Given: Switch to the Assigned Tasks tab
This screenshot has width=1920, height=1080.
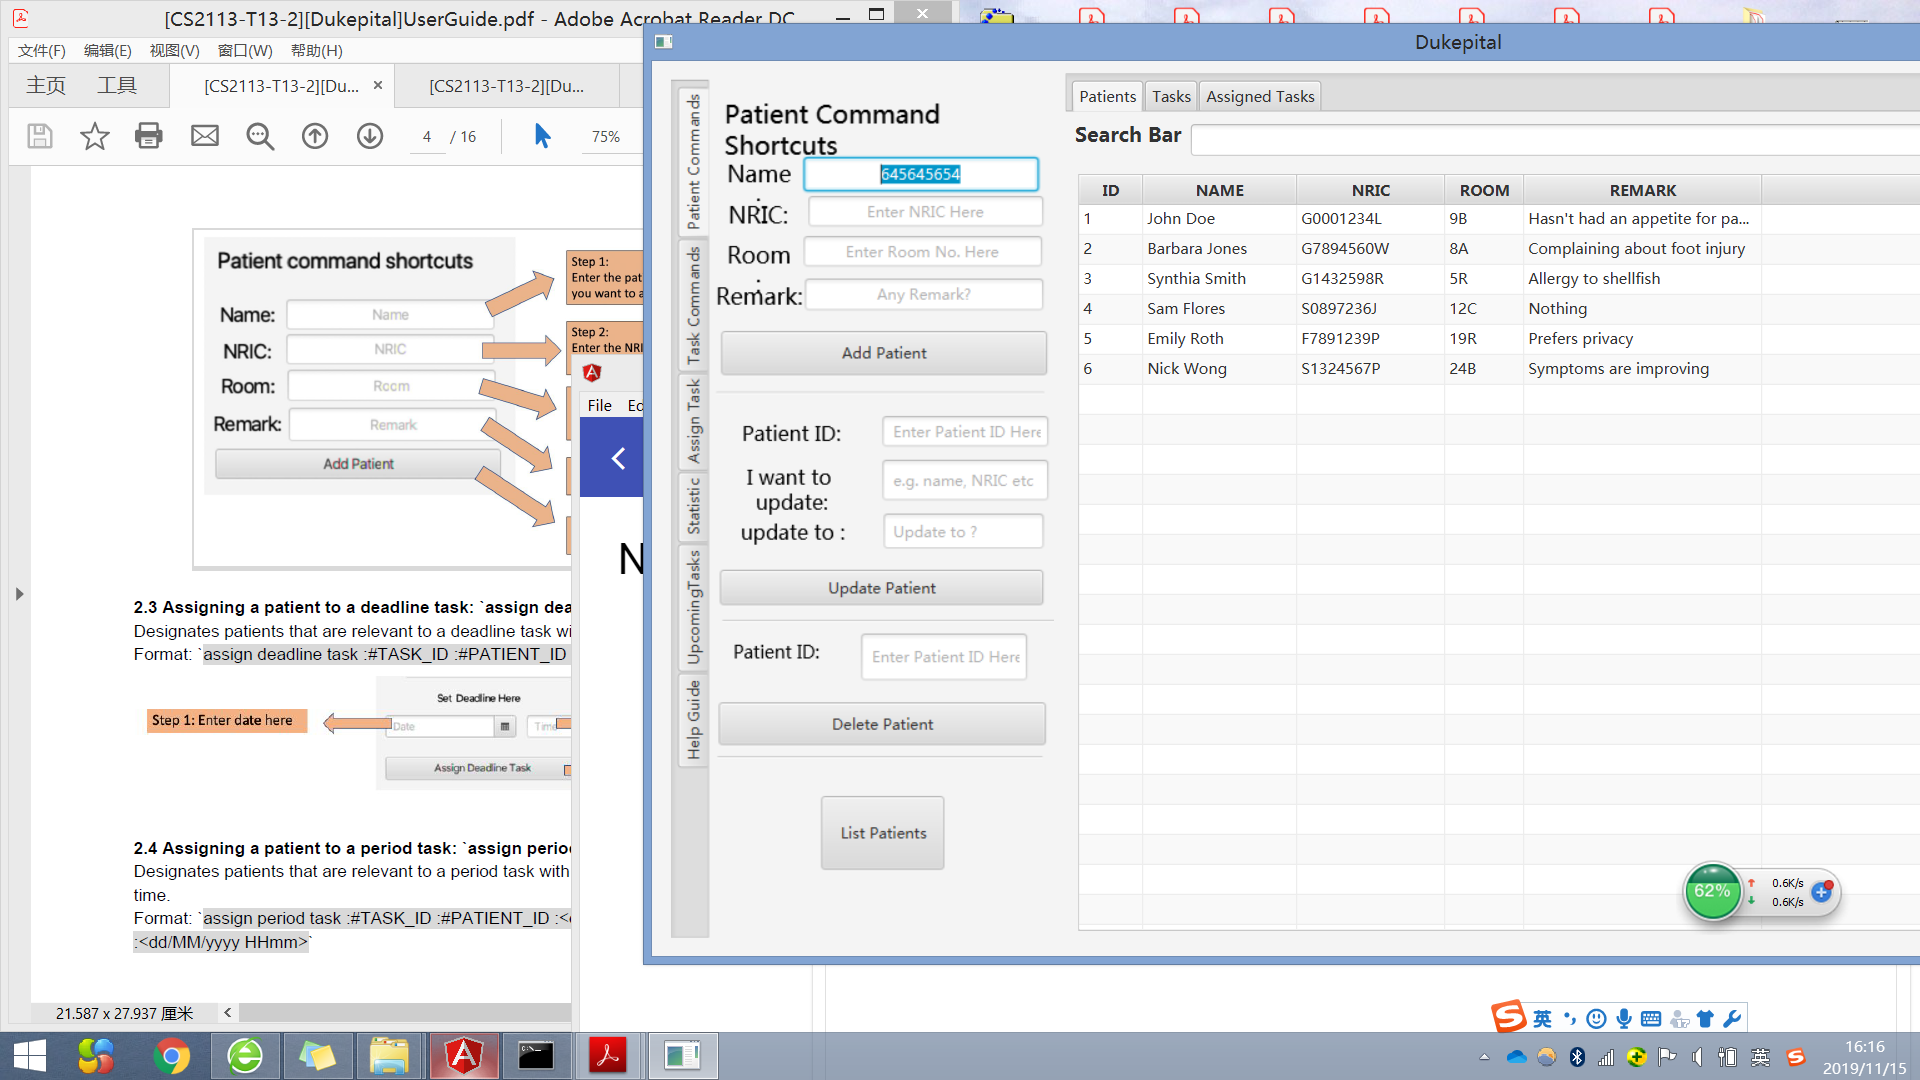Looking at the screenshot, I should (1259, 96).
